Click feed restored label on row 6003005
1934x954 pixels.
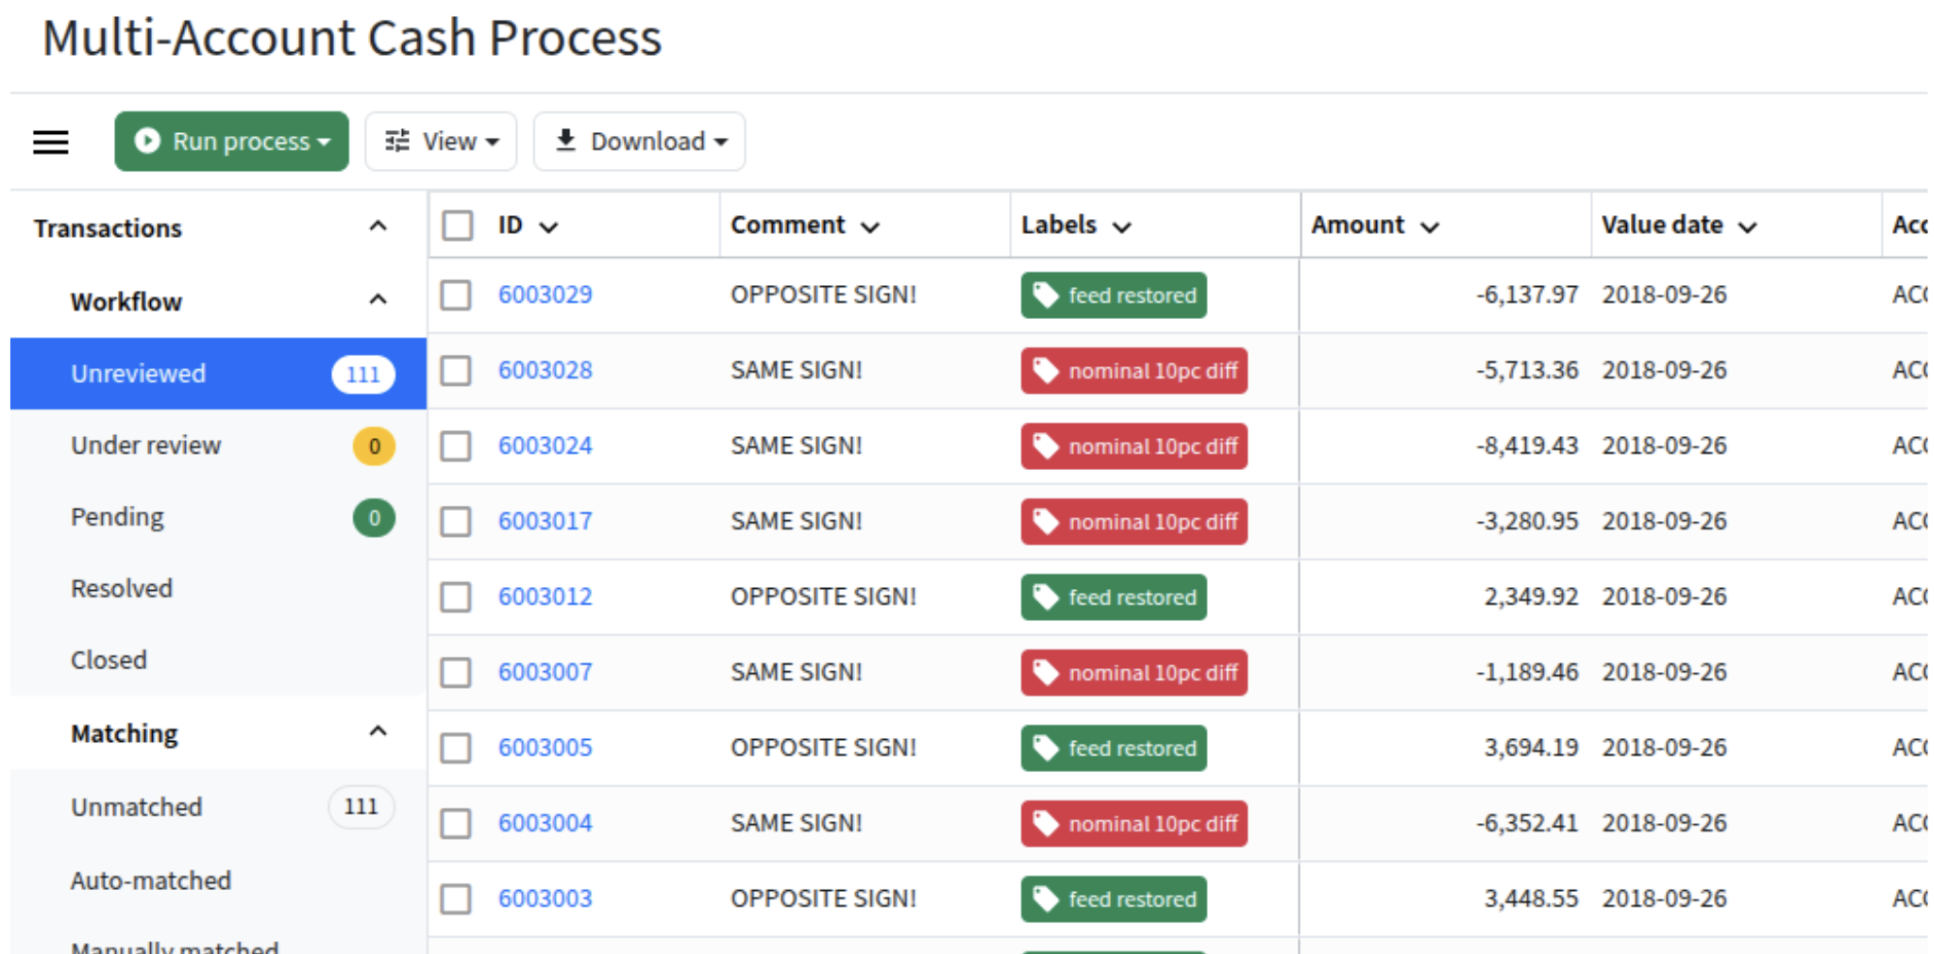tap(1114, 748)
